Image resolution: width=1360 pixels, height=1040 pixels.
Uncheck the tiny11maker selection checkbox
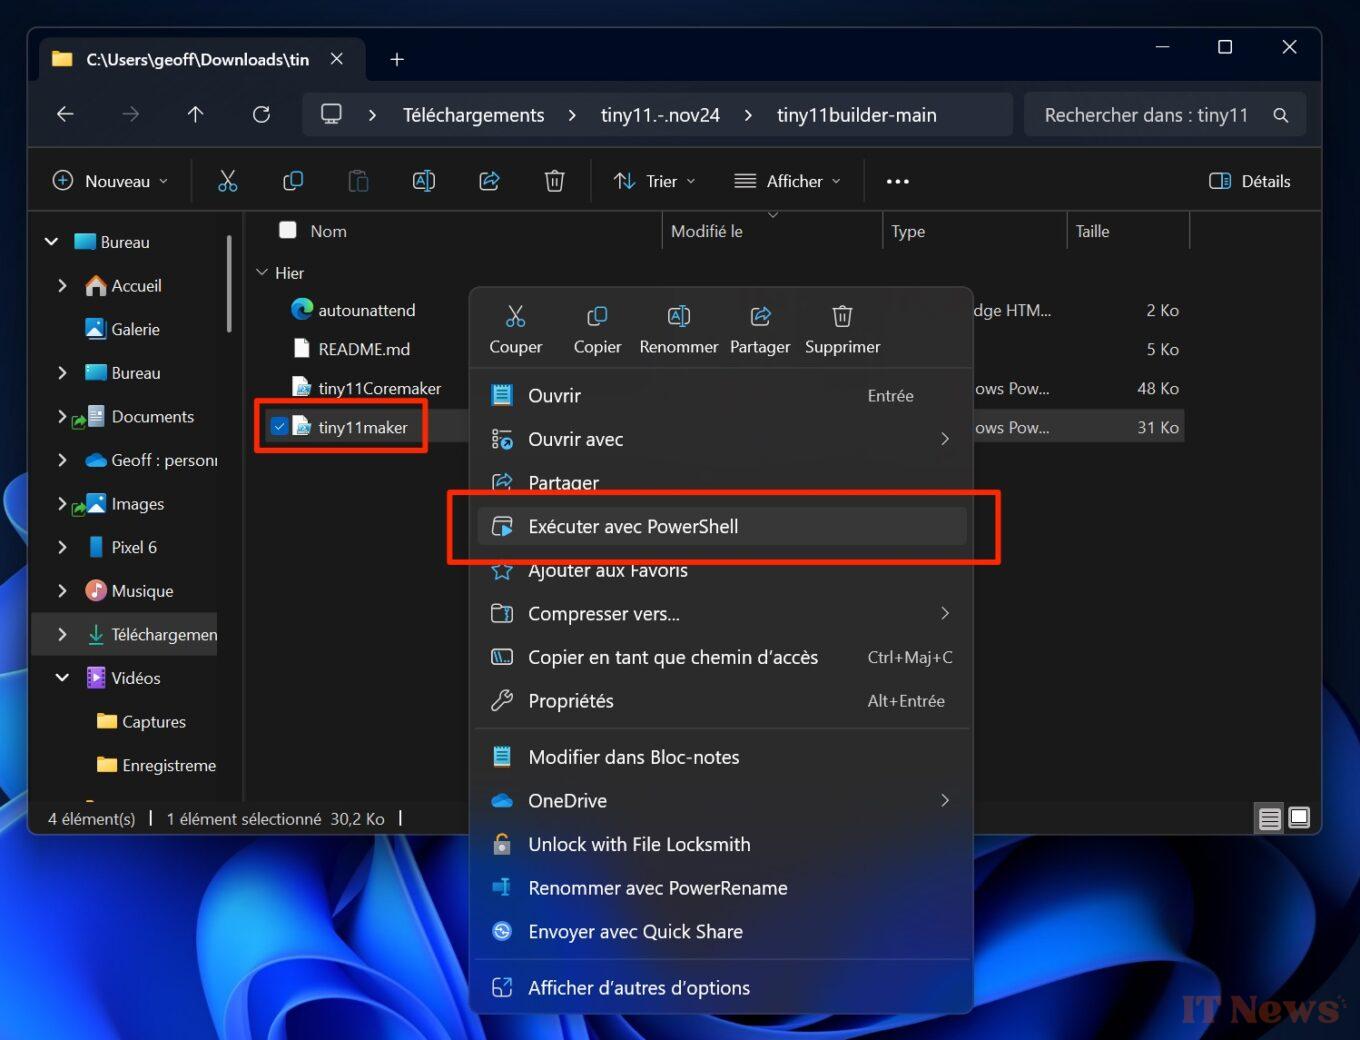pos(280,425)
